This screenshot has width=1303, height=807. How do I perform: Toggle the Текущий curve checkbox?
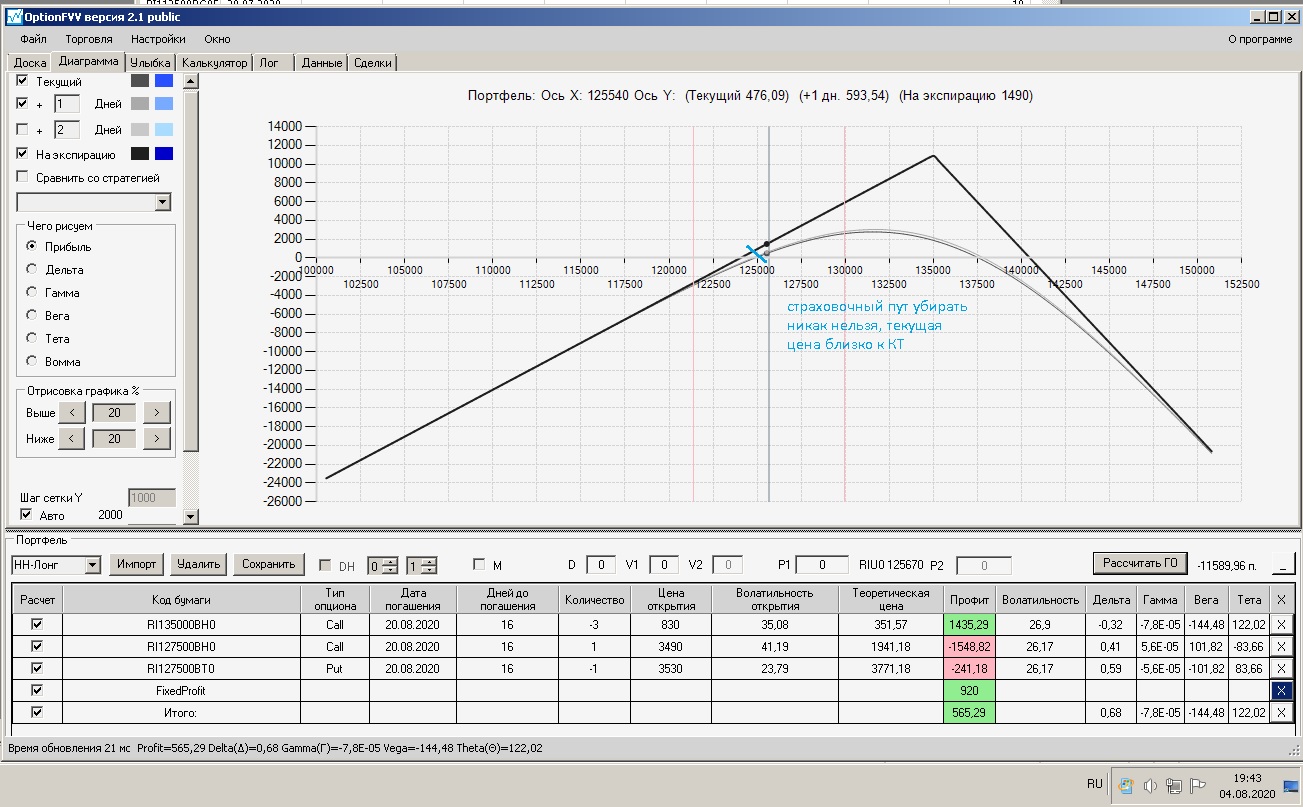pyautogui.click(x=23, y=81)
